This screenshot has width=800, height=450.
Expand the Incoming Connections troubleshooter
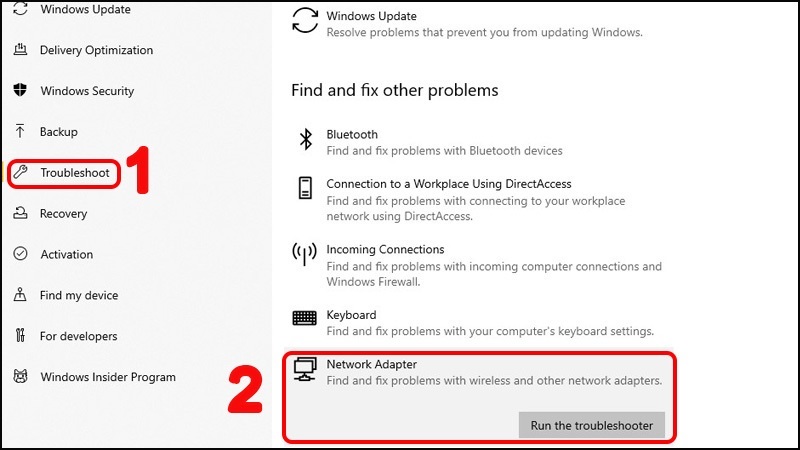tap(385, 250)
